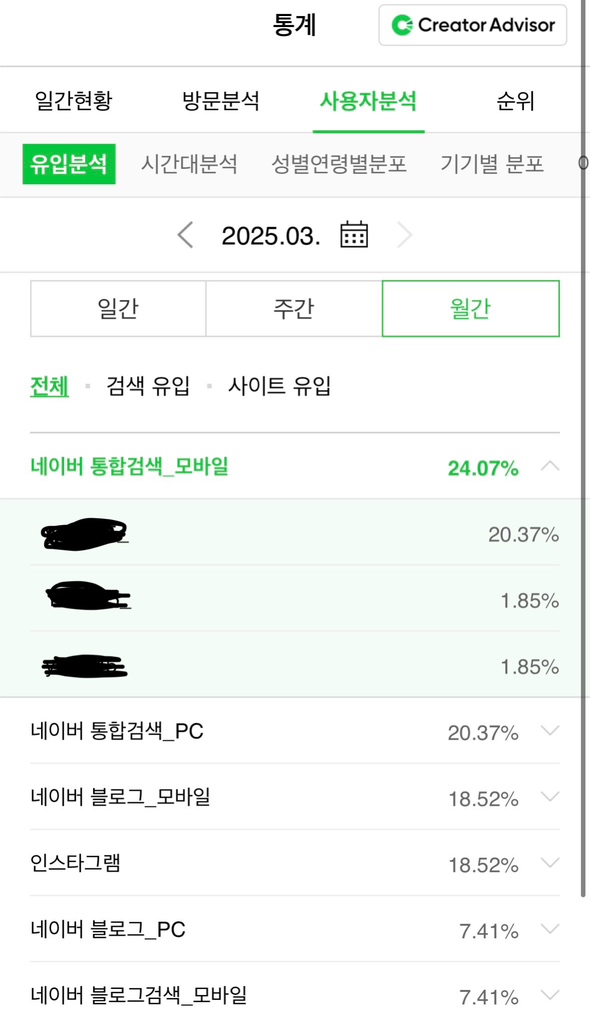Go to previous month arrow
The width and height of the screenshot is (590, 1024).
[x=186, y=234]
